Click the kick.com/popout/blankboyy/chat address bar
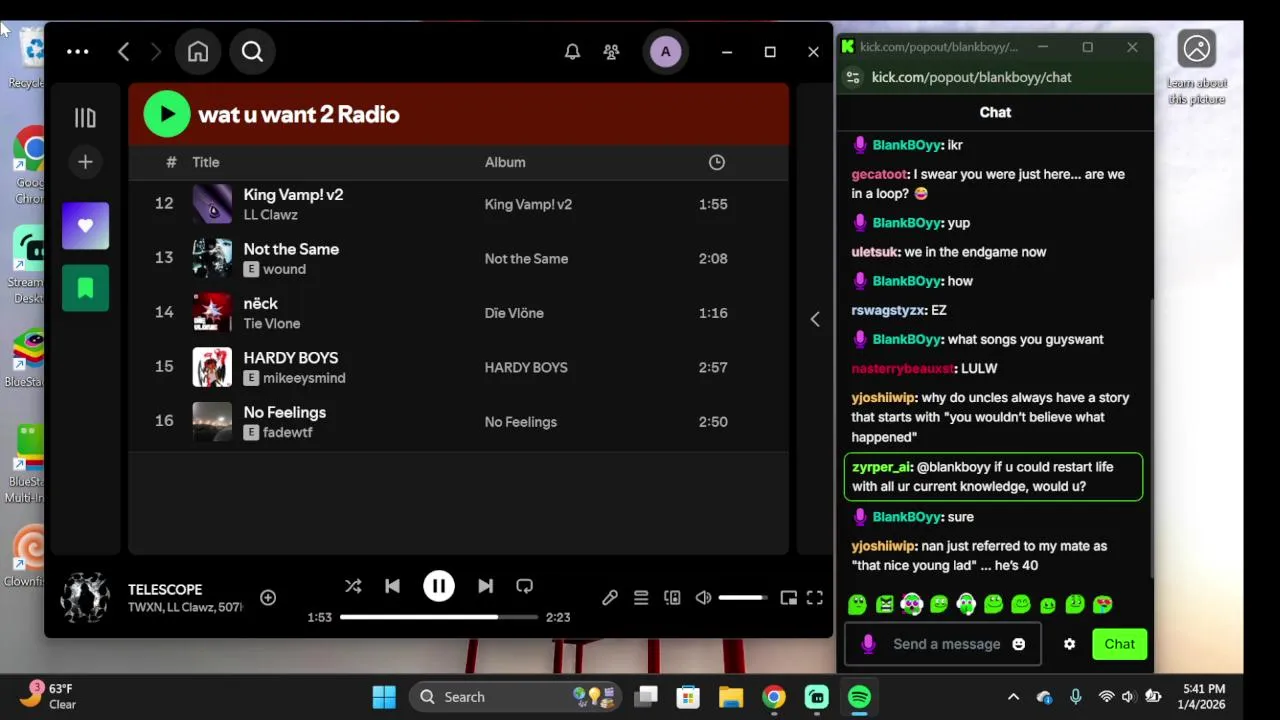This screenshot has height=720, width=1280. [971, 77]
